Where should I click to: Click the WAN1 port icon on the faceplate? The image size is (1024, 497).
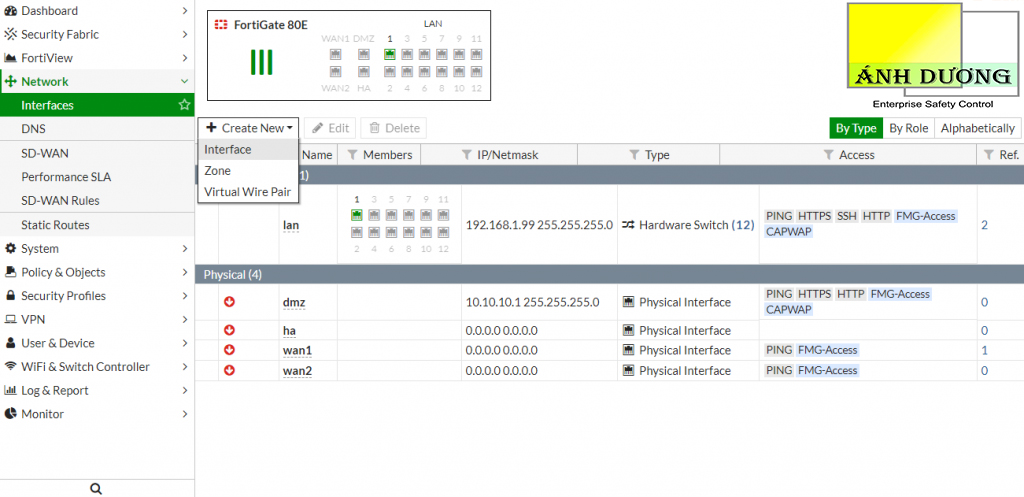click(336, 54)
